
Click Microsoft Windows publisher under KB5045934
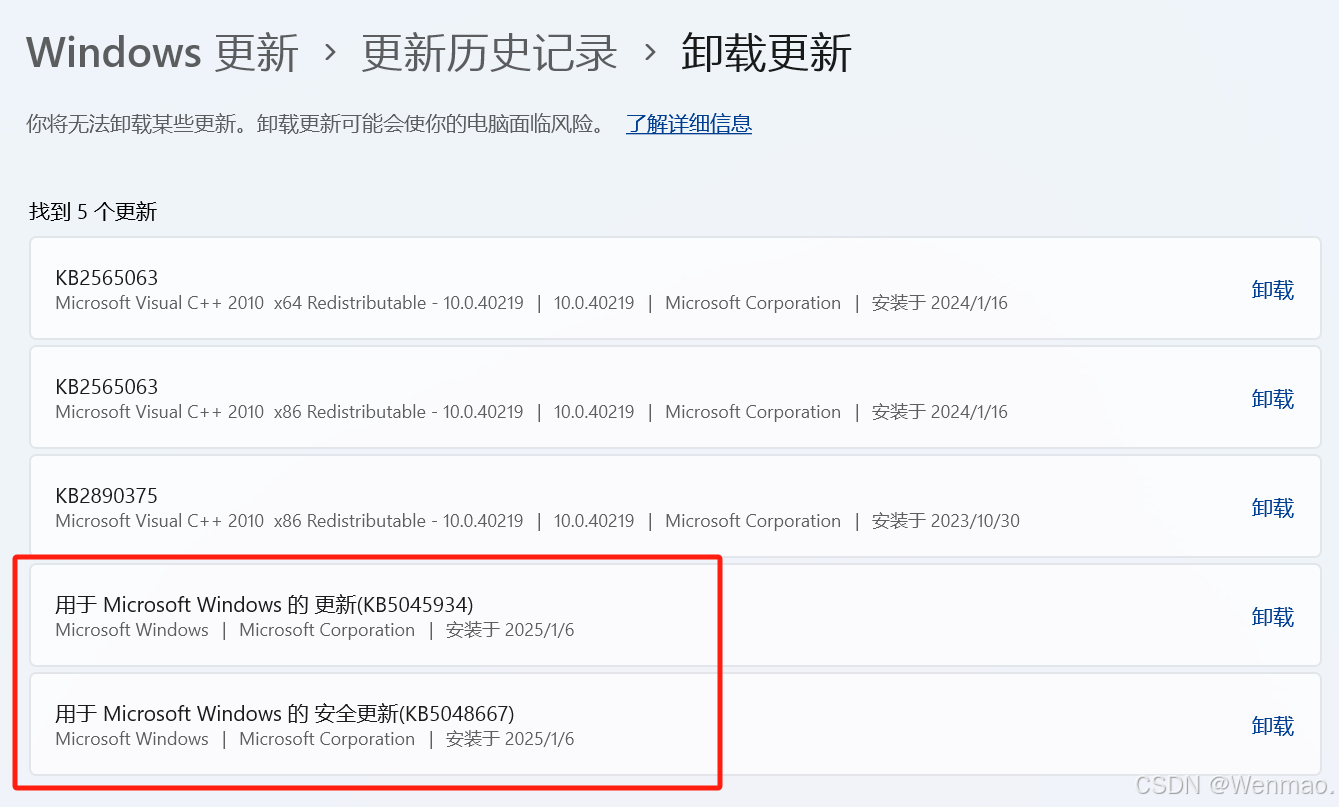click(x=132, y=630)
